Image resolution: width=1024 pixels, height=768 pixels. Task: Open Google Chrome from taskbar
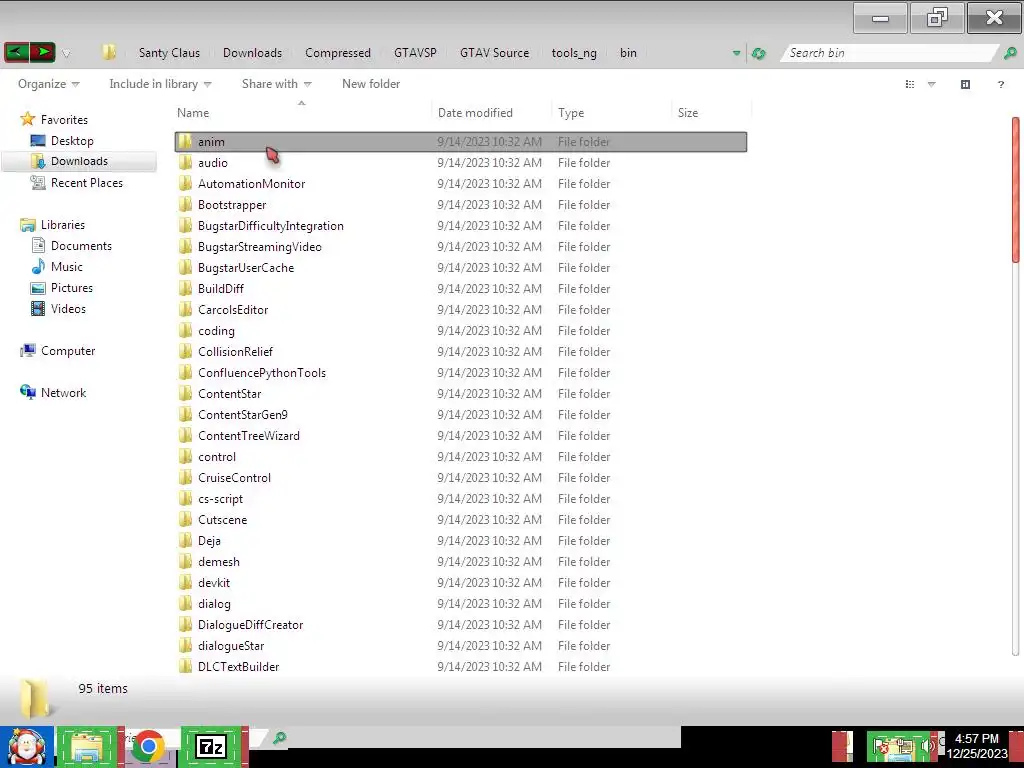click(148, 746)
